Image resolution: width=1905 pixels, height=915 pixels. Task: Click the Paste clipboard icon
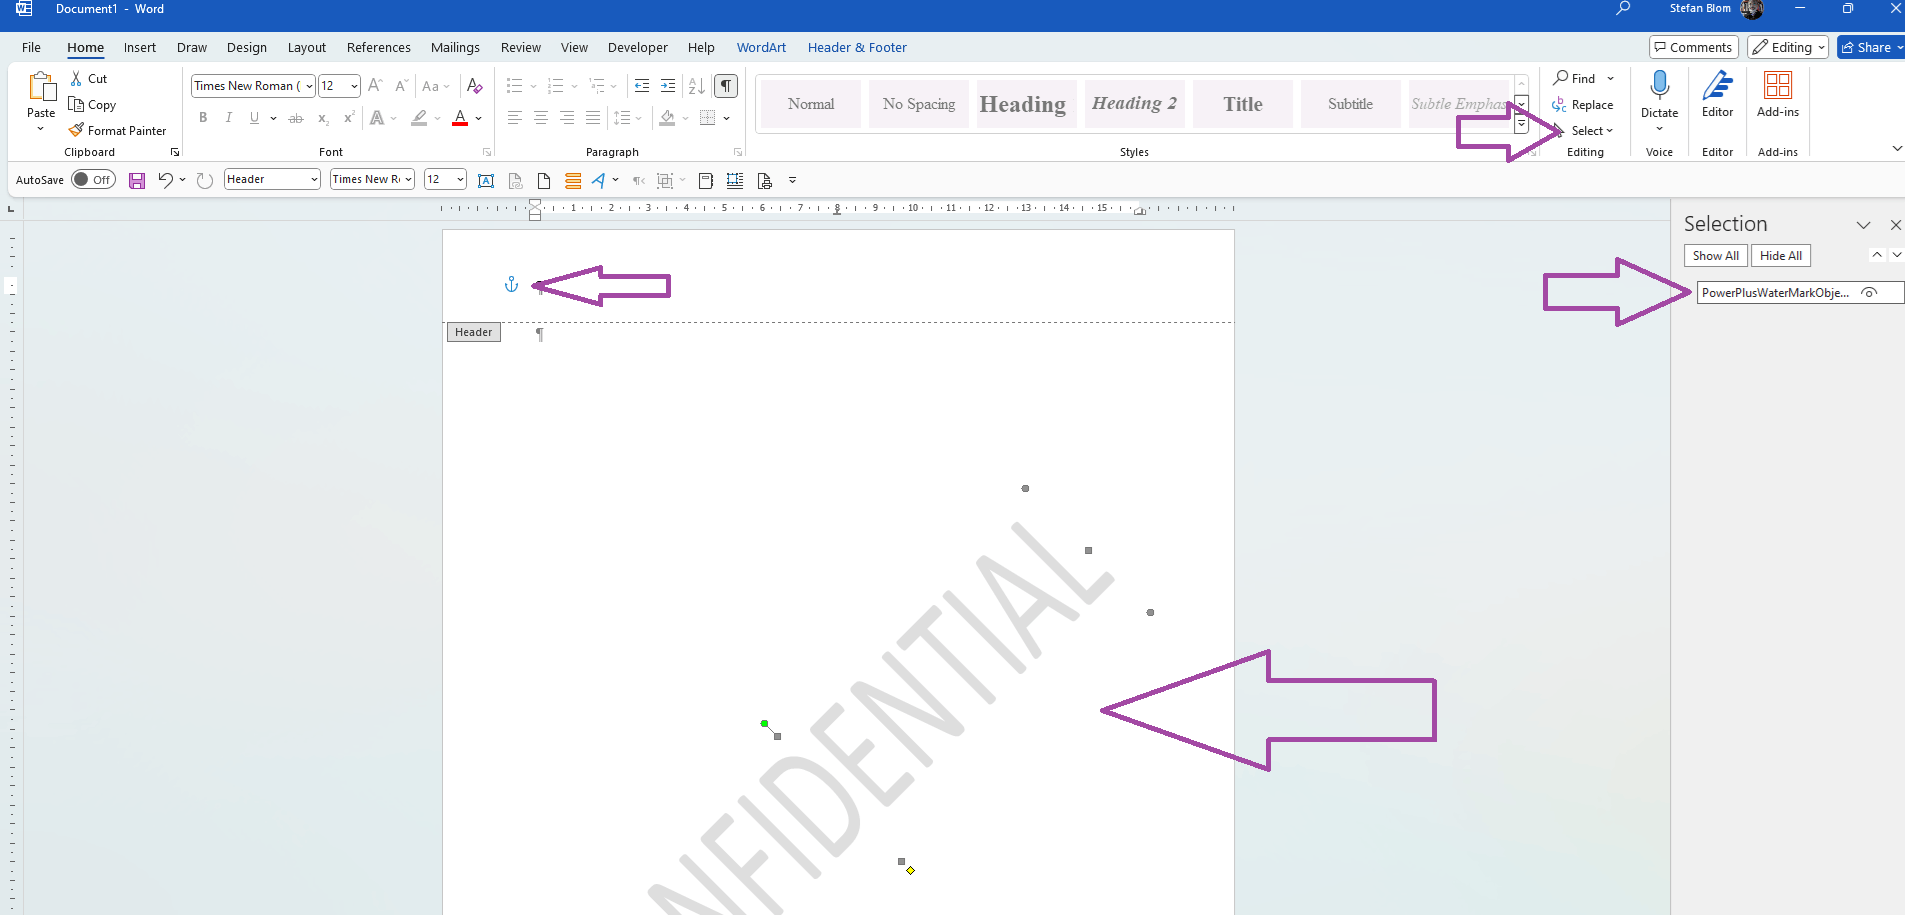[x=41, y=87]
